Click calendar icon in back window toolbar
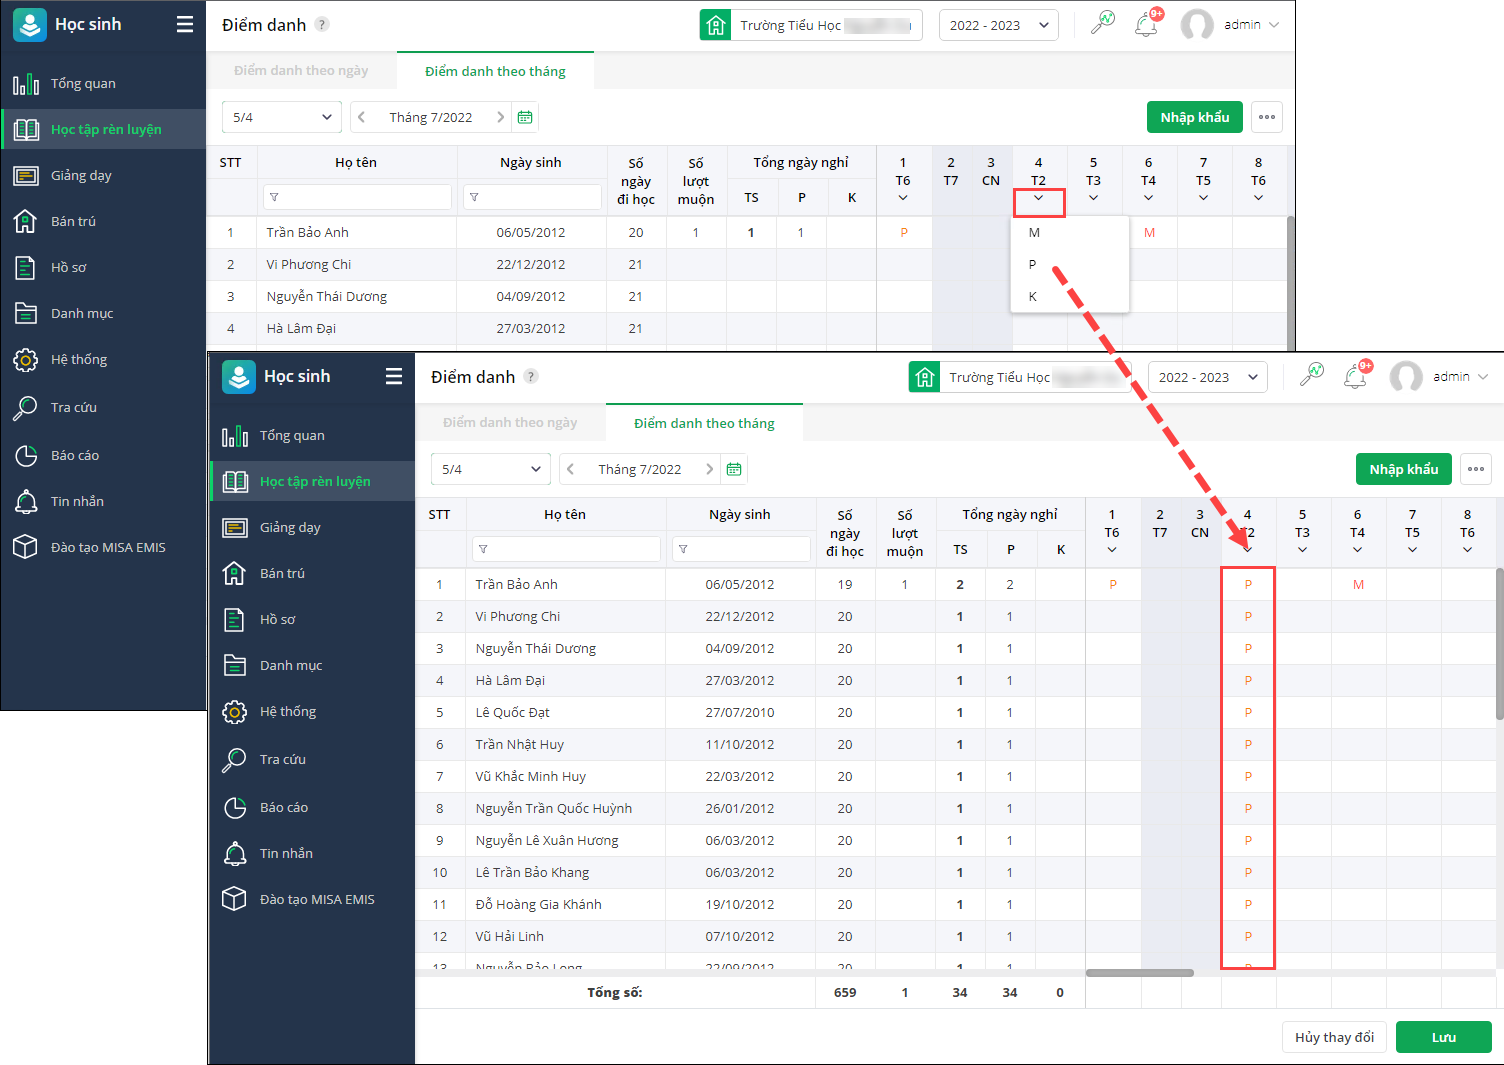The image size is (1504, 1065). pyautogui.click(x=525, y=117)
